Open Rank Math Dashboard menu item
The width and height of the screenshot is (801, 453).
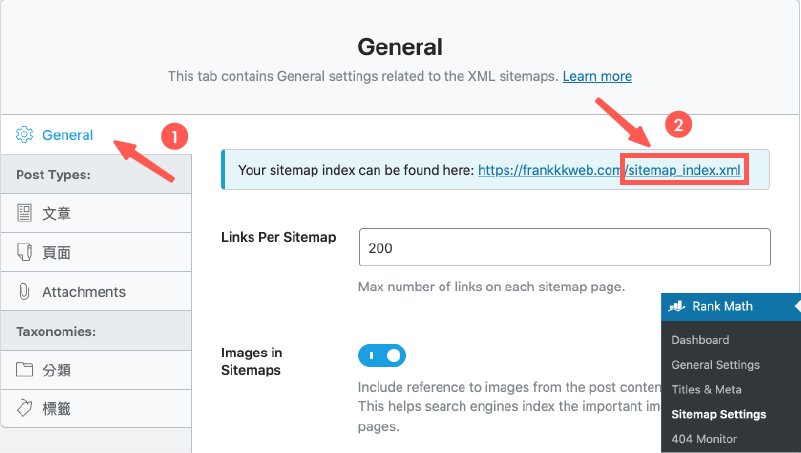coord(700,340)
